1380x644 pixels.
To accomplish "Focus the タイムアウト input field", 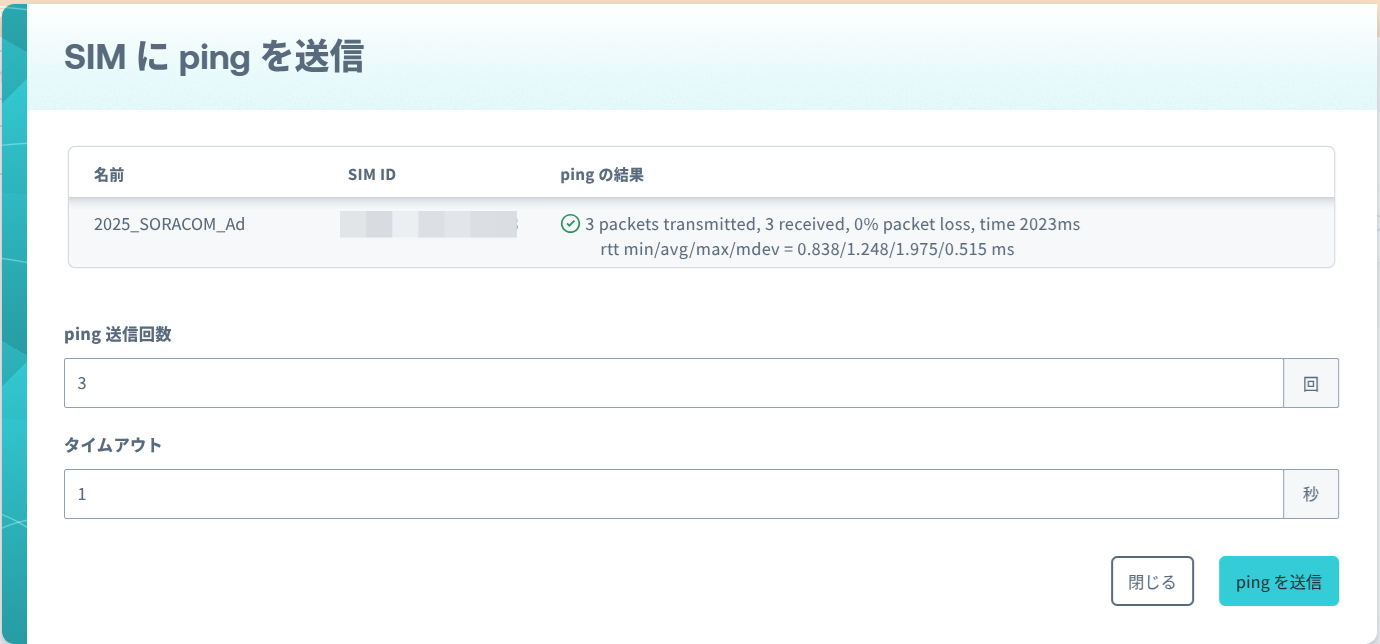I will (x=674, y=494).
